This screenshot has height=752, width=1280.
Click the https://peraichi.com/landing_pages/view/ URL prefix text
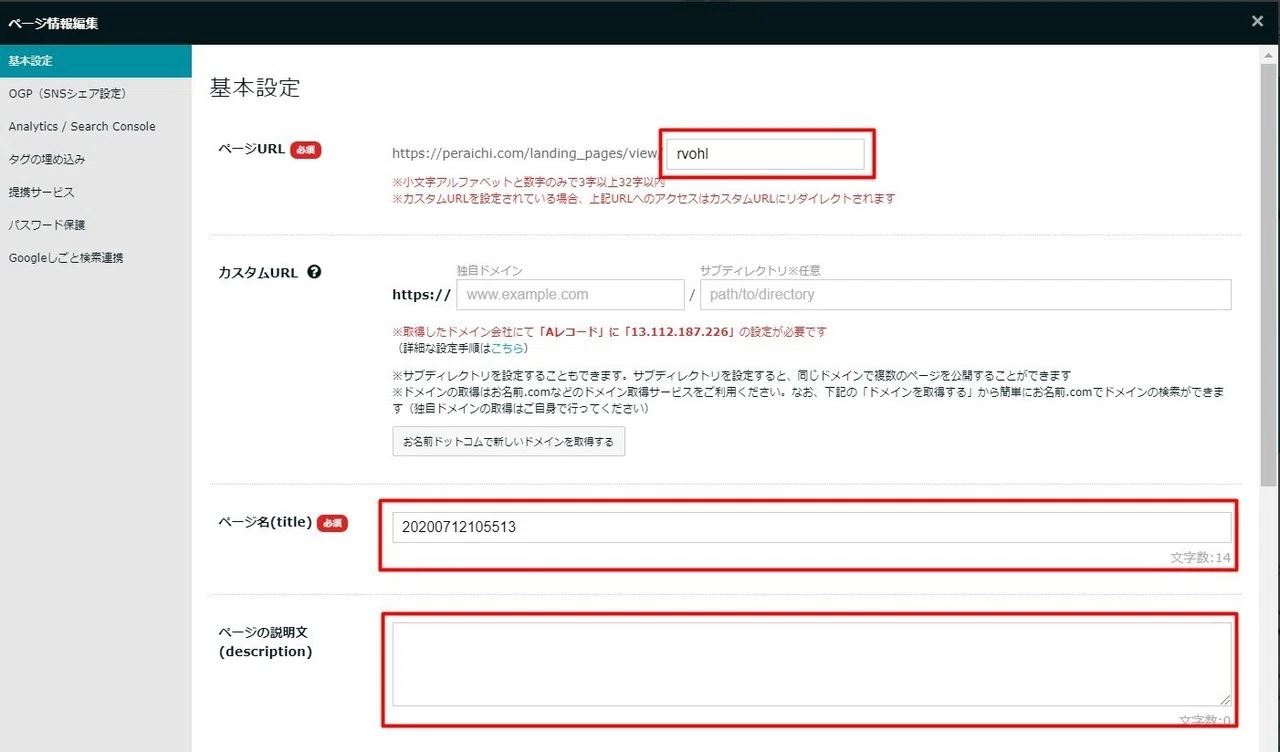coord(525,154)
